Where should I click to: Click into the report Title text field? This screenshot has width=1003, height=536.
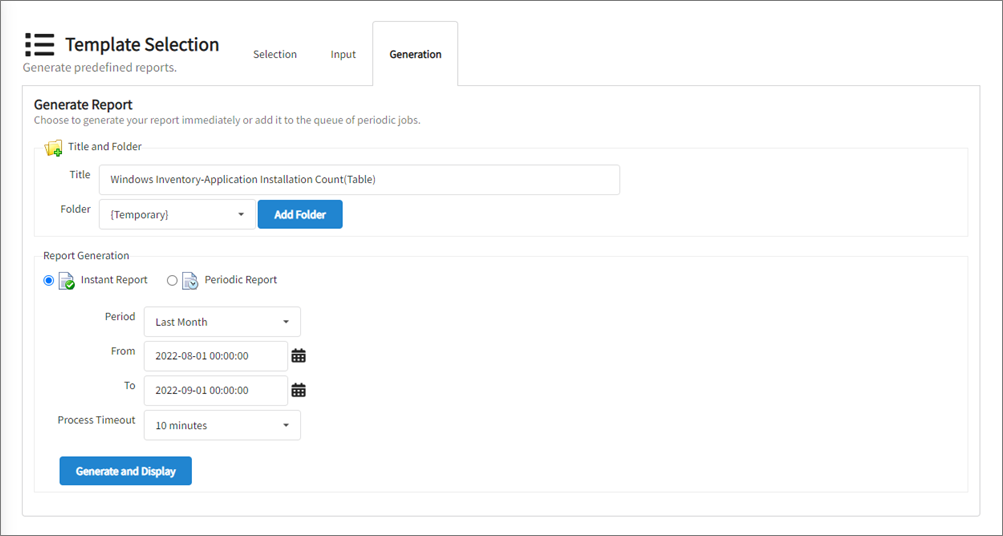359,180
